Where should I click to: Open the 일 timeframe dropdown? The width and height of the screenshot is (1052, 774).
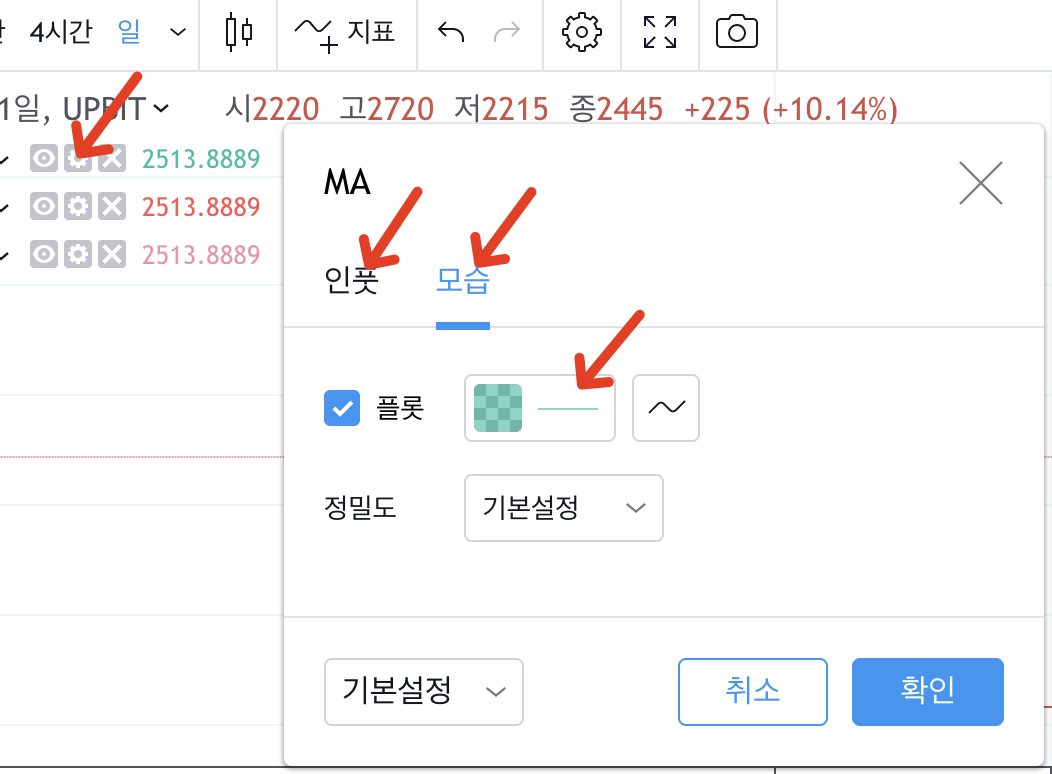[x=150, y=32]
